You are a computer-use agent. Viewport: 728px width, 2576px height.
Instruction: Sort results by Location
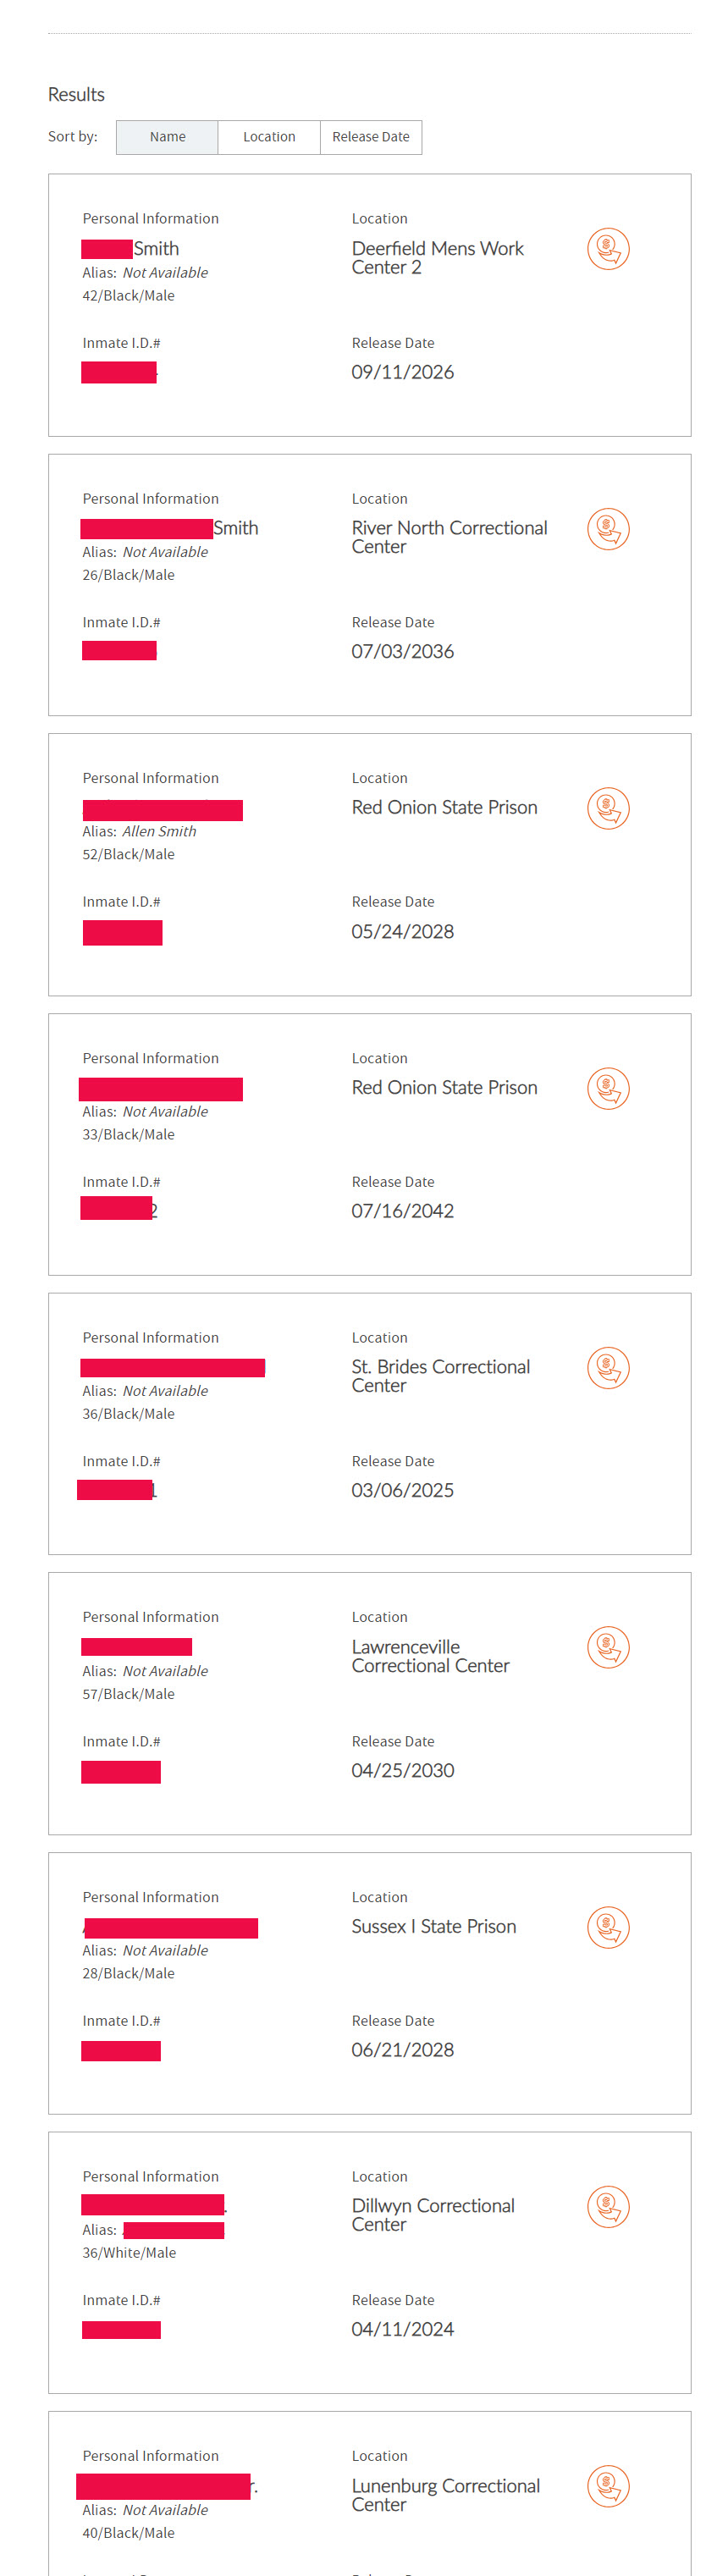pyautogui.click(x=269, y=137)
